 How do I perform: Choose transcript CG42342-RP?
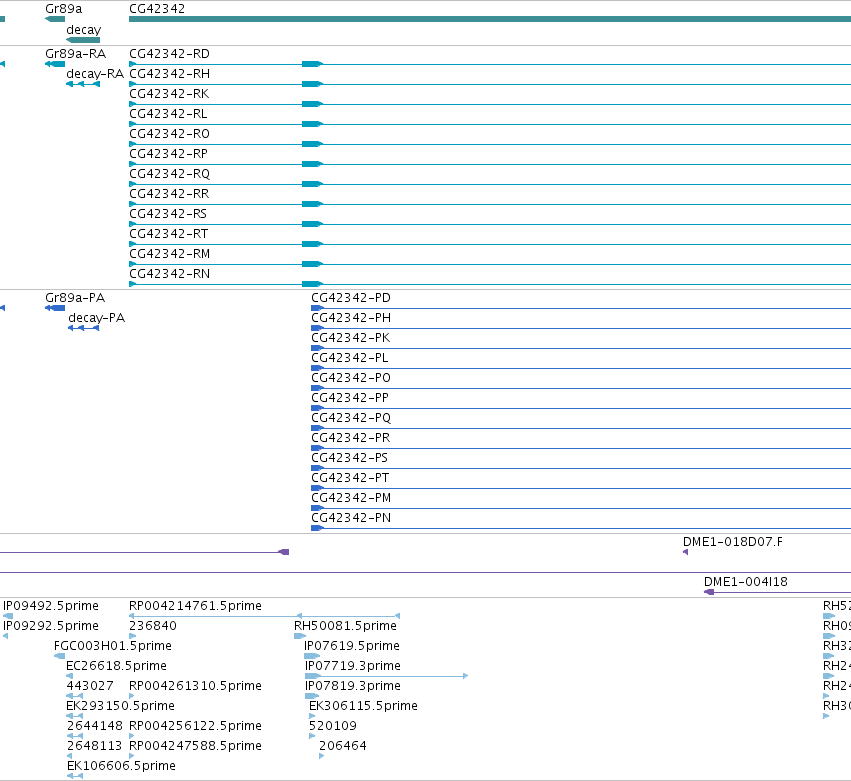tap(168, 154)
